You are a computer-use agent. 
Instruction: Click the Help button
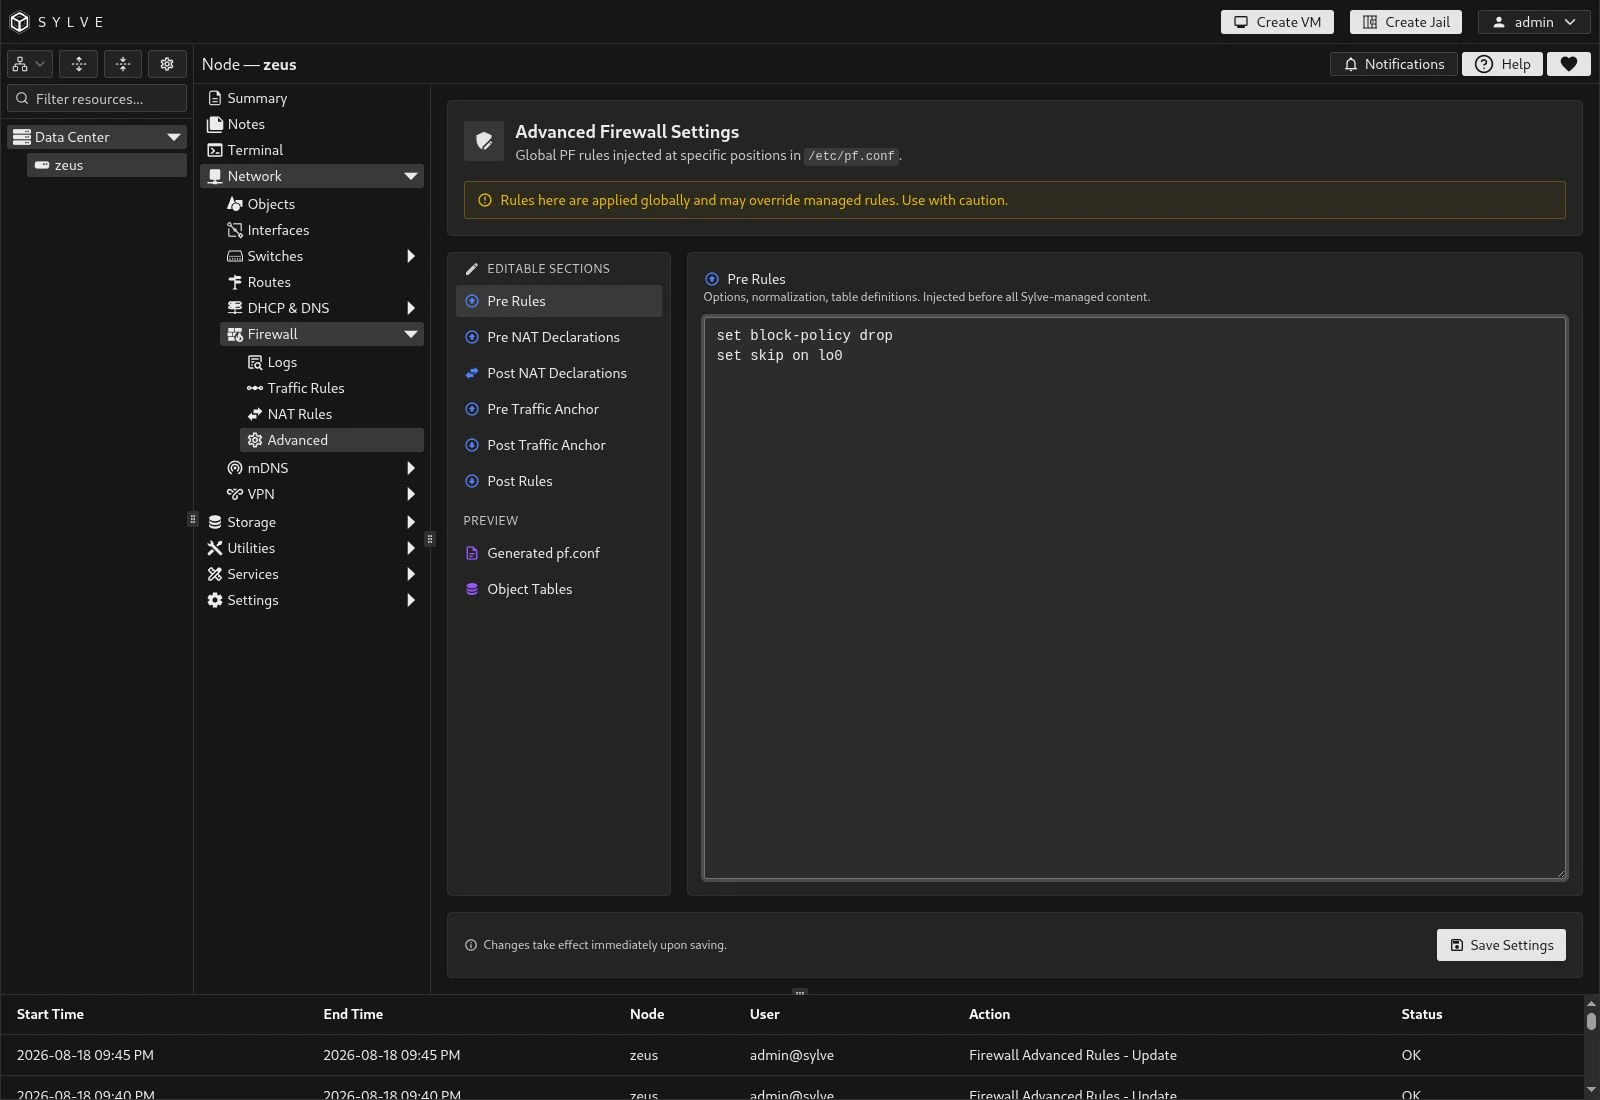[x=1502, y=64]
